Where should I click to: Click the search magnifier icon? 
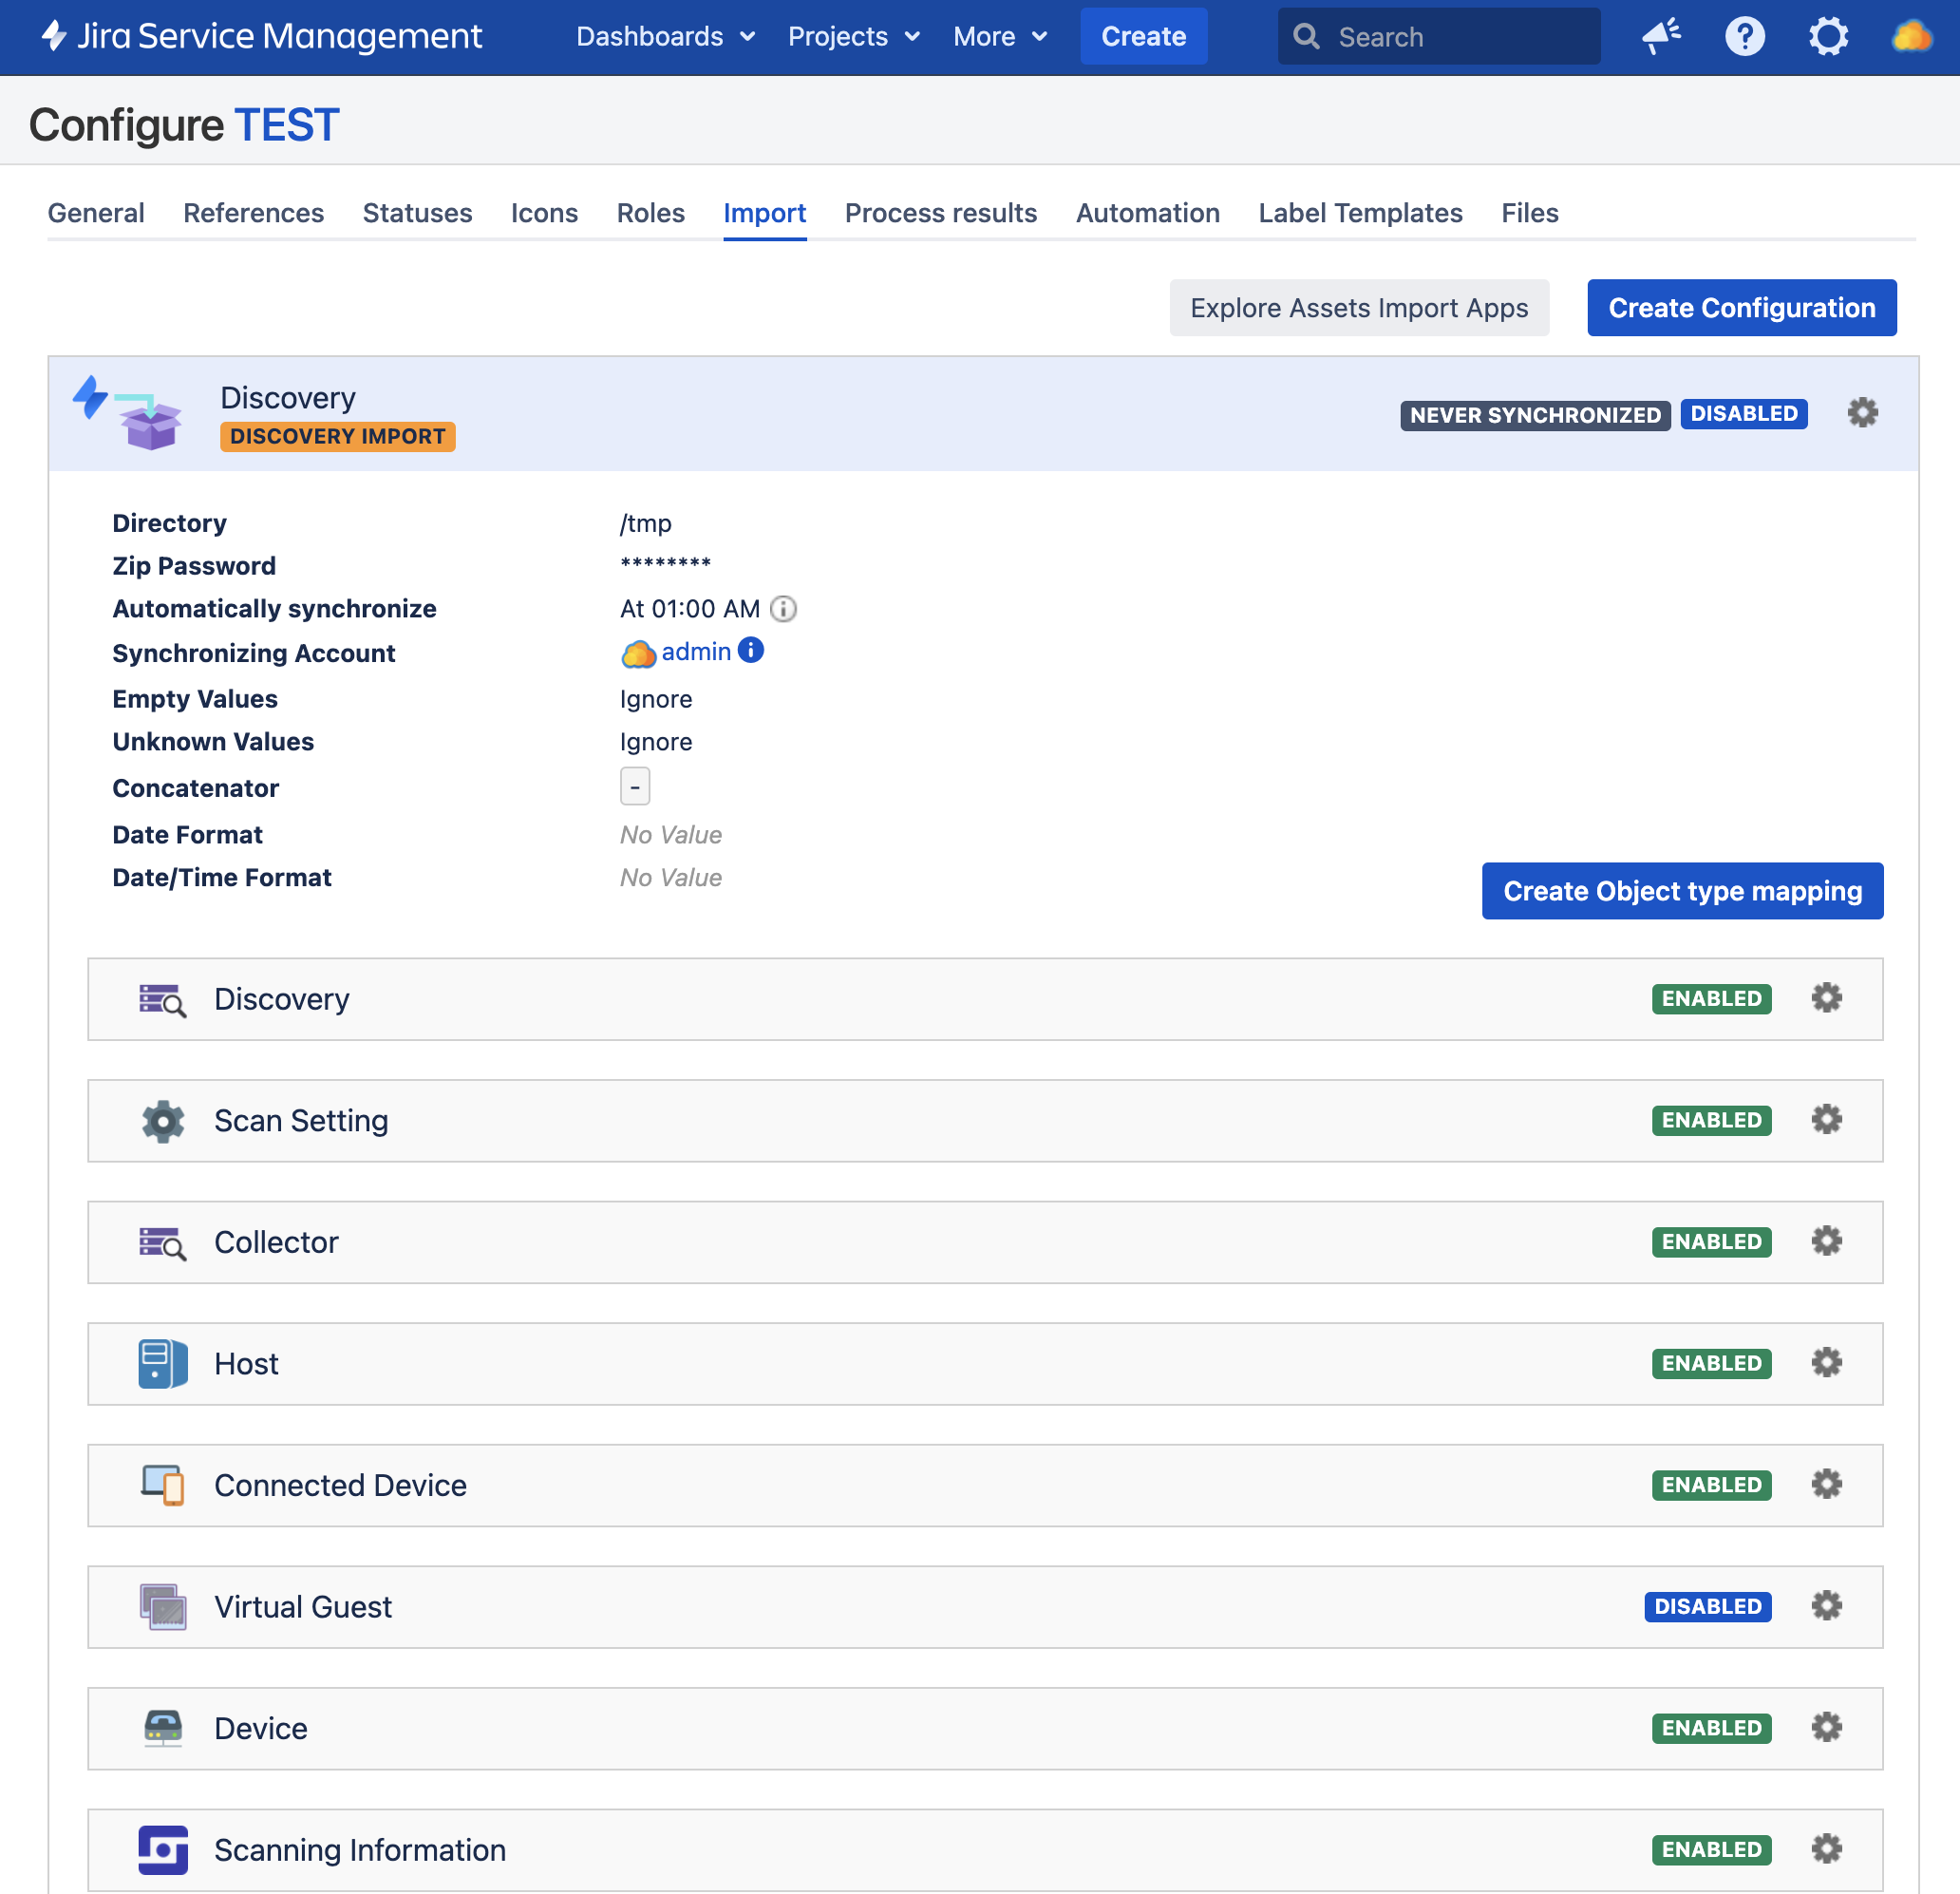point(1306,37)
